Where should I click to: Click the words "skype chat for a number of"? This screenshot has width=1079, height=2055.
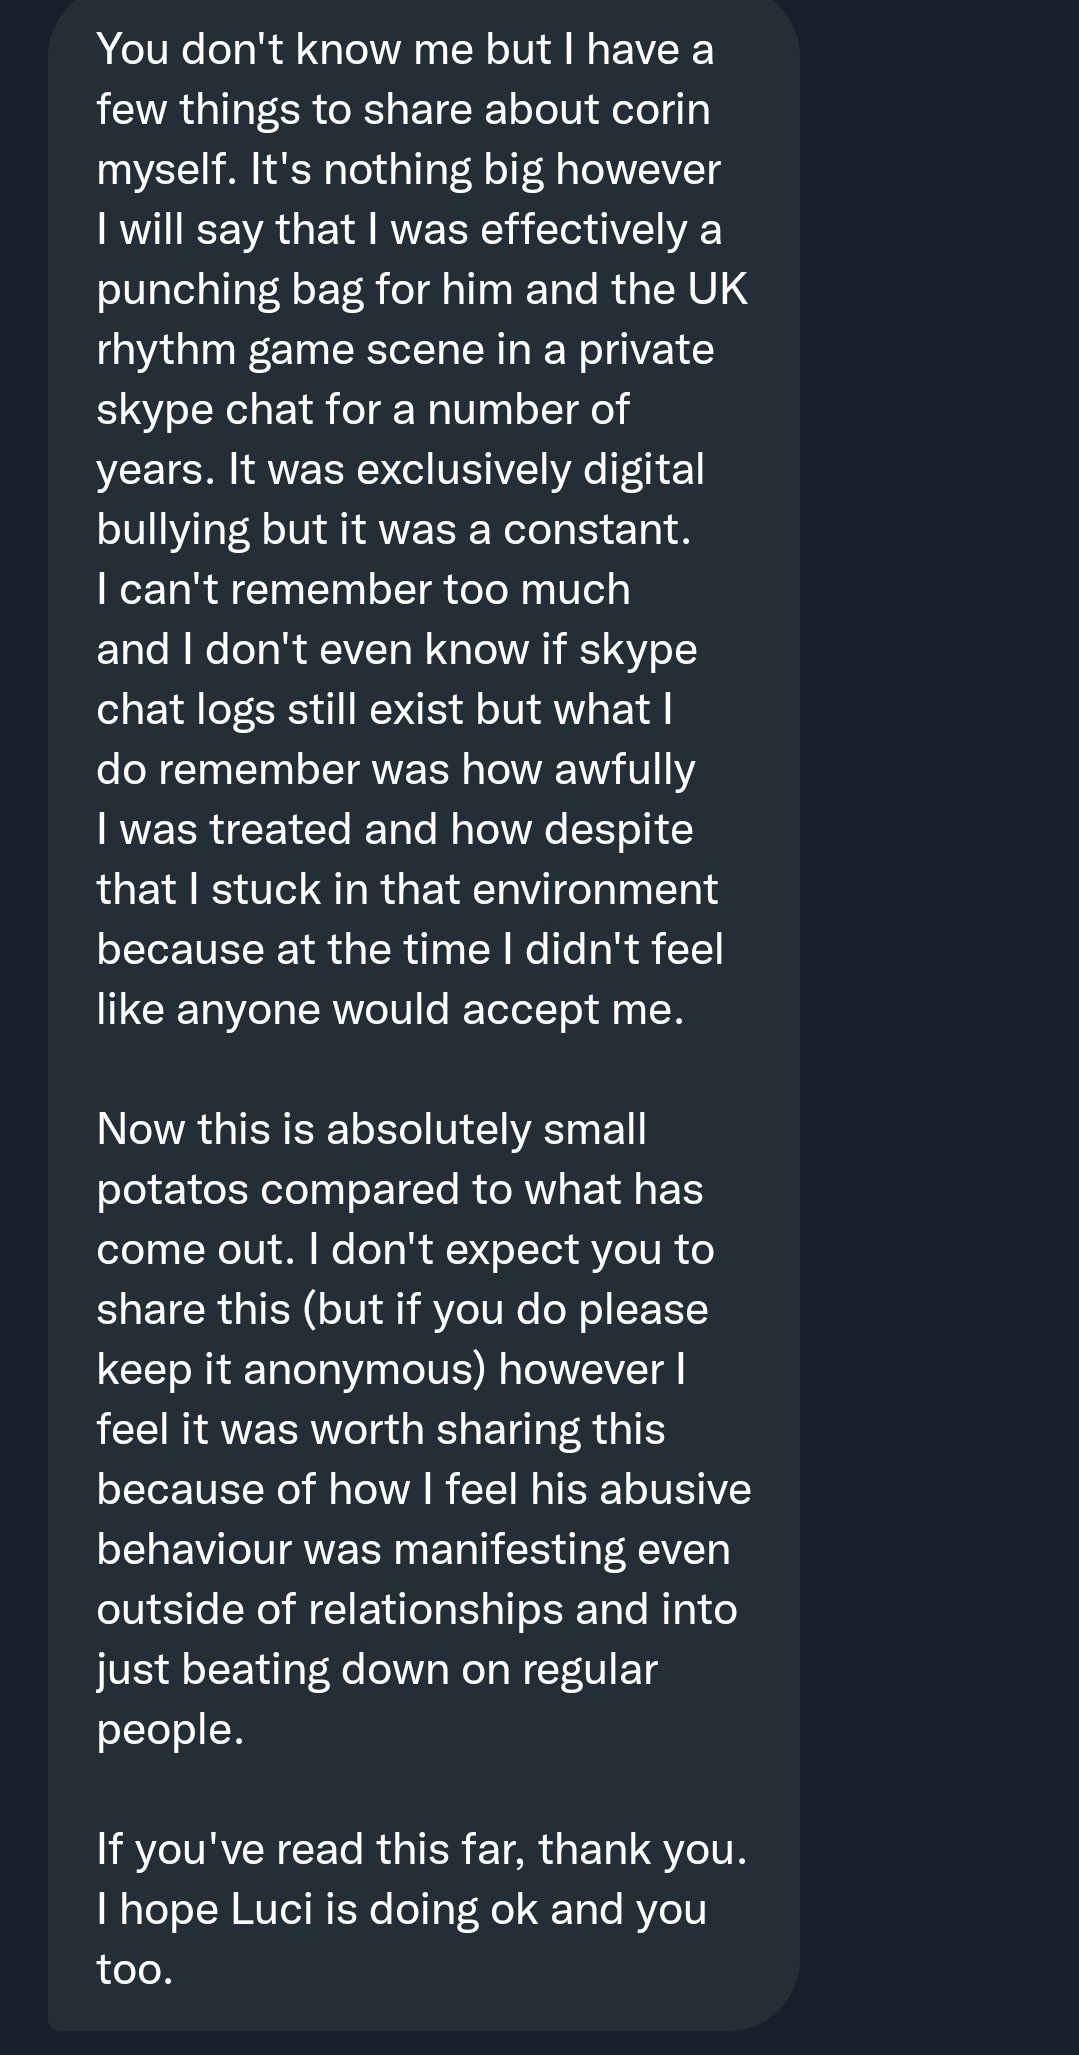pyautogui.click(x=362, y=410)
